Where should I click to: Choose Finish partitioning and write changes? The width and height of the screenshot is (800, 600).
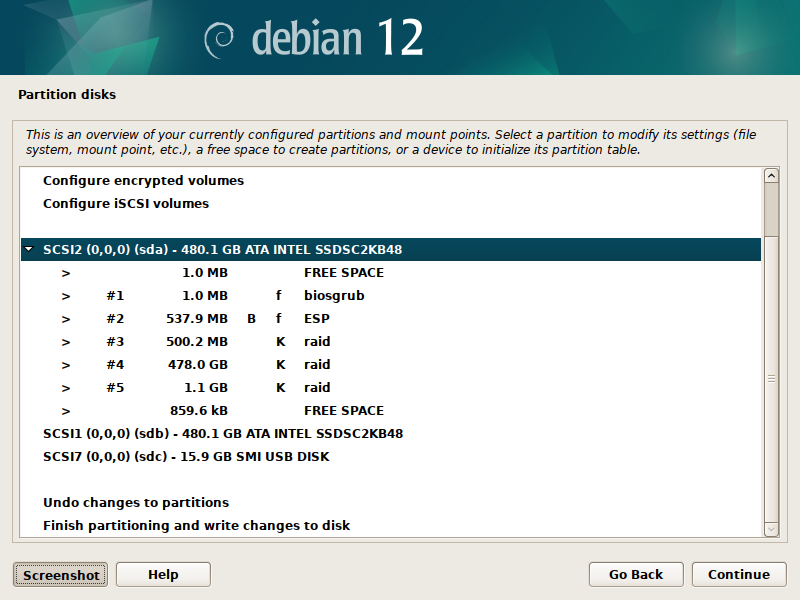click(196, 526)
